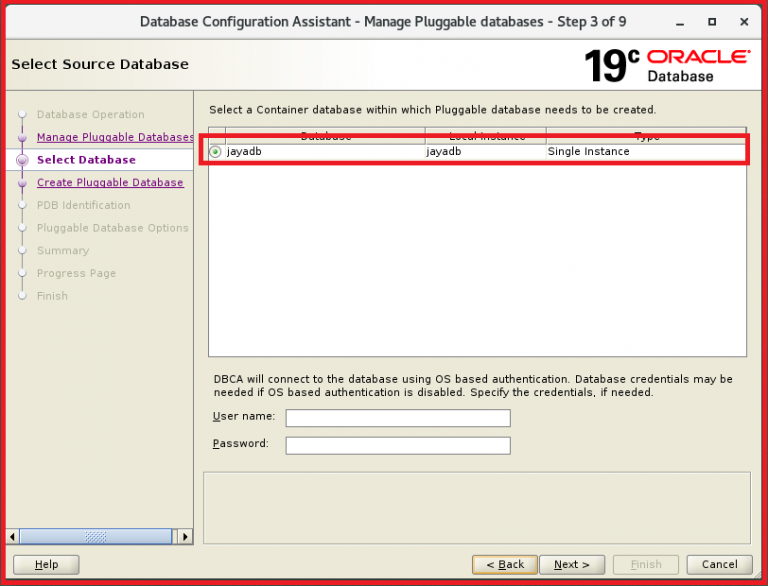Click the Type column header
The image size is (768, 586).
(646, 135)
